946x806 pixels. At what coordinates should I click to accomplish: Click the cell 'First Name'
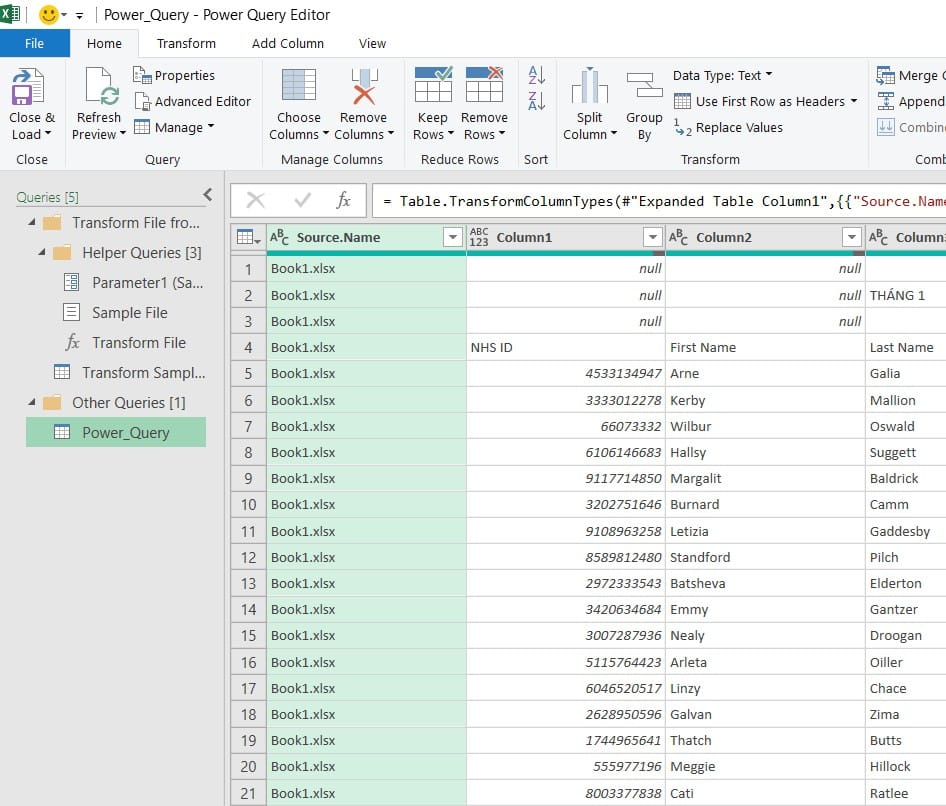pyautogui.click(x=765, y=347)
